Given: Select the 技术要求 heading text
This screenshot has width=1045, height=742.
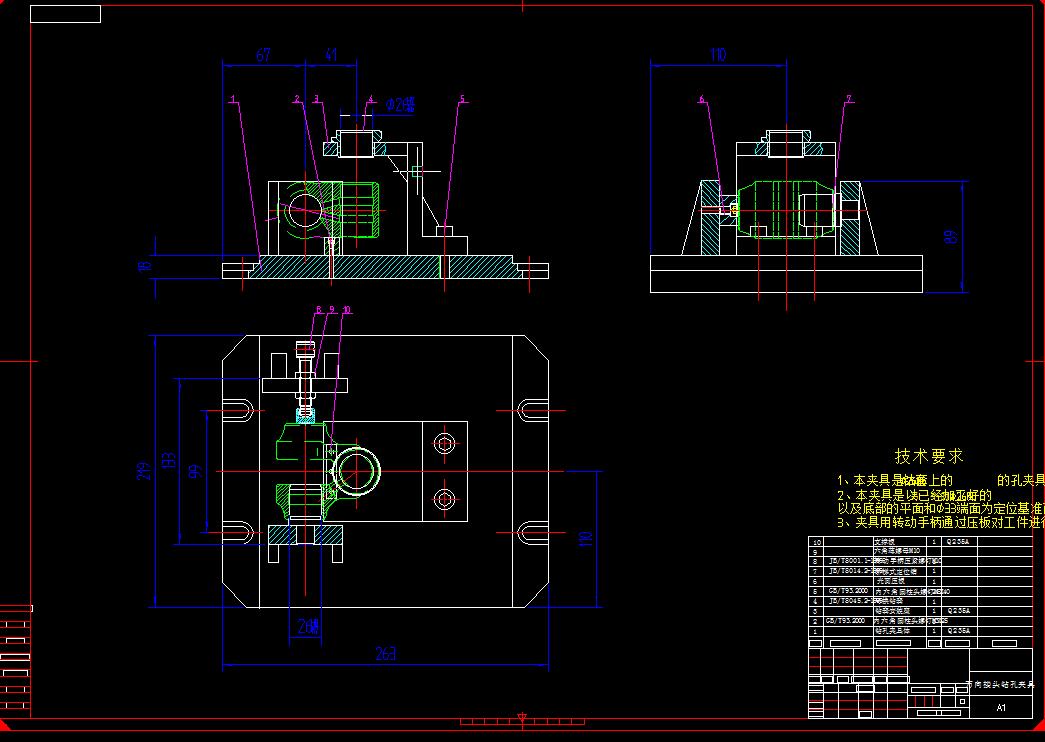Looking at the screenshot, I should tap(928, 455).
